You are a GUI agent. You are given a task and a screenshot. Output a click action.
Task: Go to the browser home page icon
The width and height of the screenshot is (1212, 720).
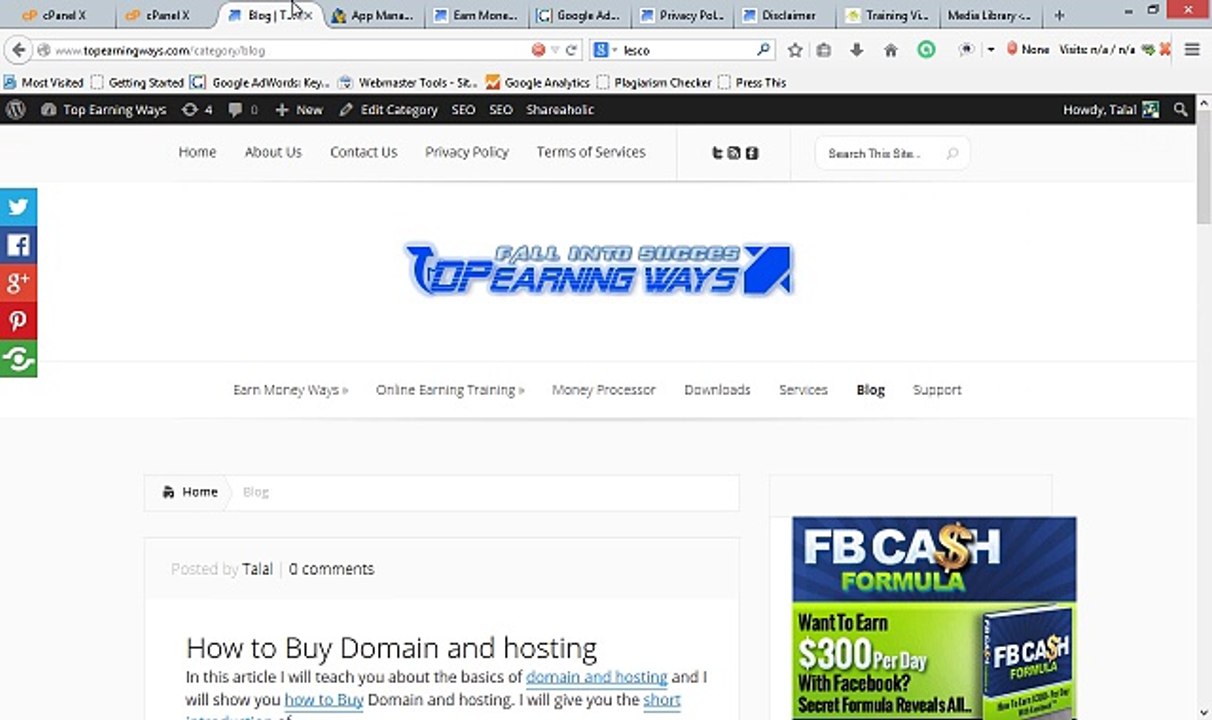pos(890,50)
